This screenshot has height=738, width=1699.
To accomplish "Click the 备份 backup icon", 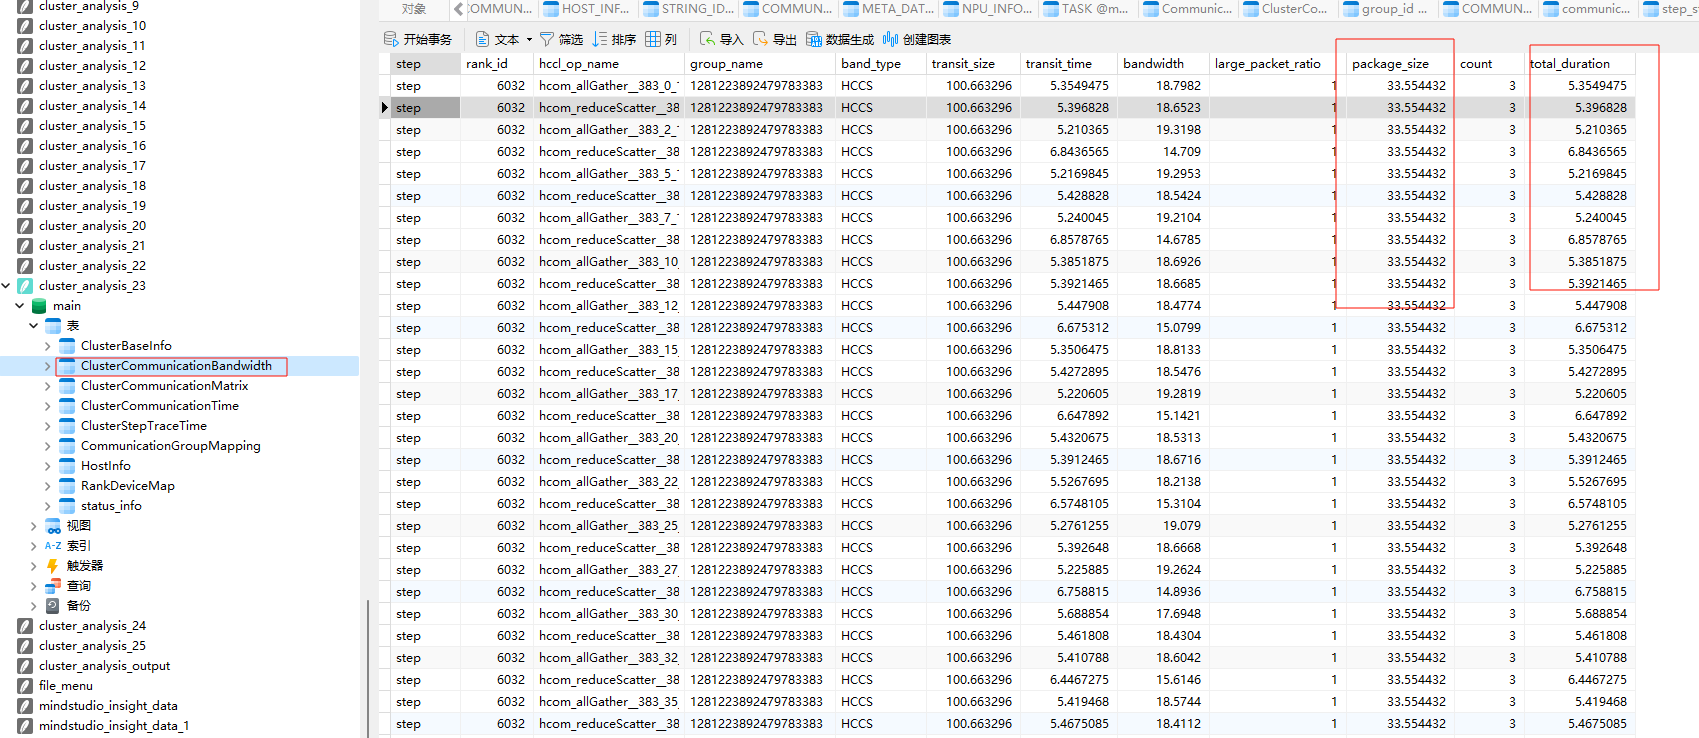I will 53,606.
